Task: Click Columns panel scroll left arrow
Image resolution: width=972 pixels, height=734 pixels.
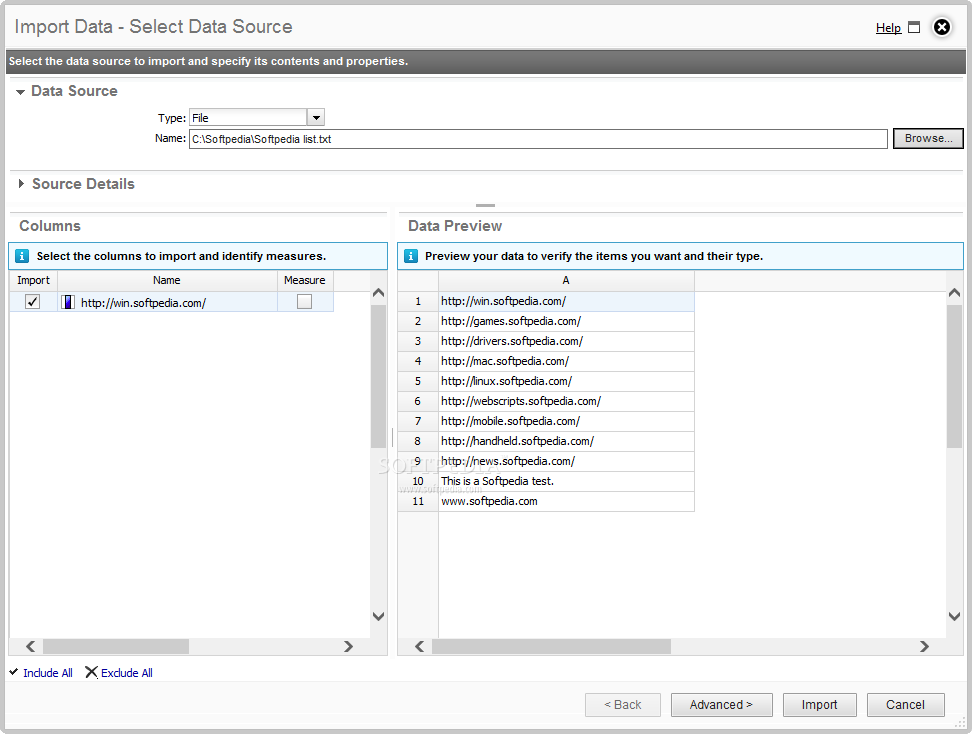Action: 30,647
